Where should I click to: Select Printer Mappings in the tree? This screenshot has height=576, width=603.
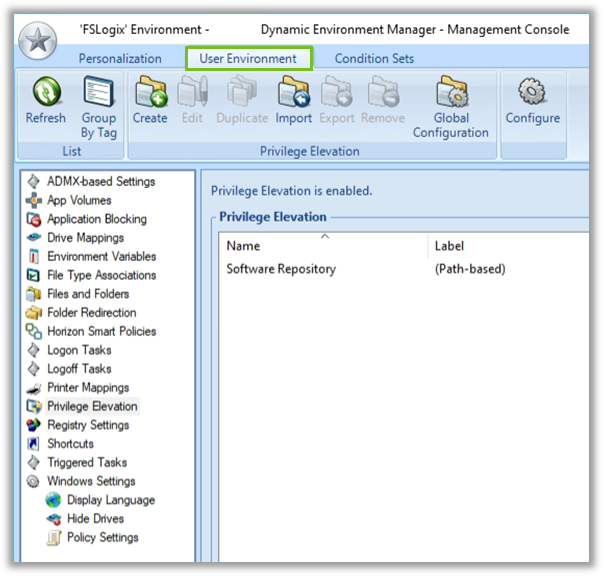tap(88, 387)
